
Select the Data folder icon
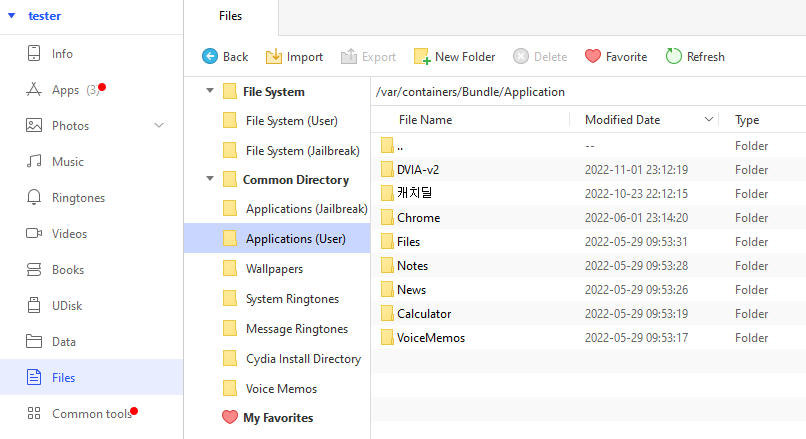click(x=34, y=341)
